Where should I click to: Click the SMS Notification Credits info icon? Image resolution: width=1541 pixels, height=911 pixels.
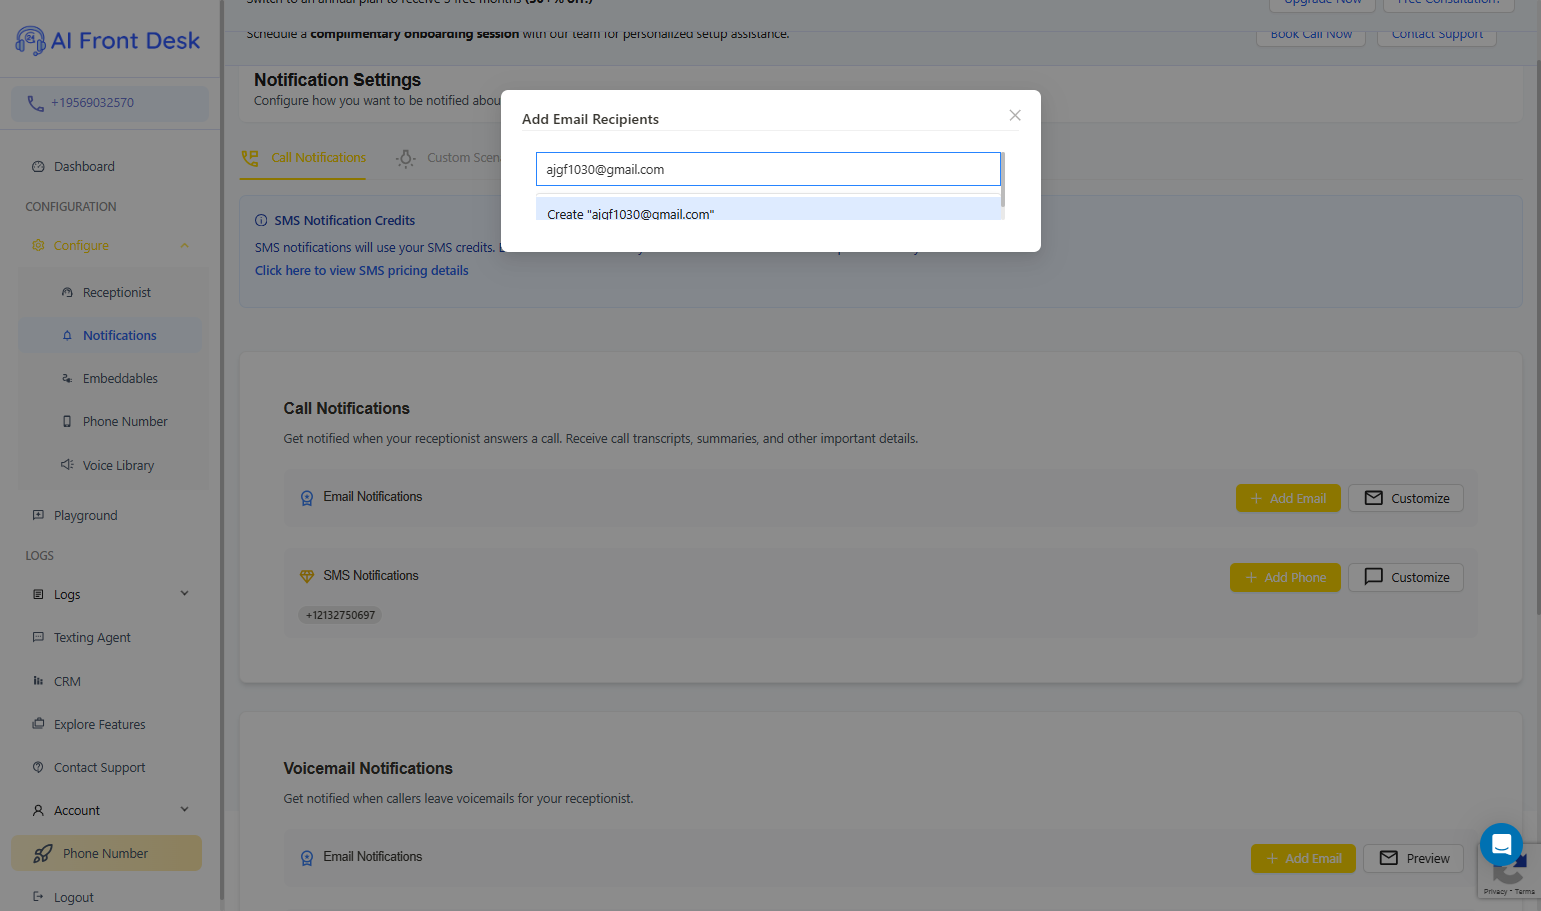261,221
